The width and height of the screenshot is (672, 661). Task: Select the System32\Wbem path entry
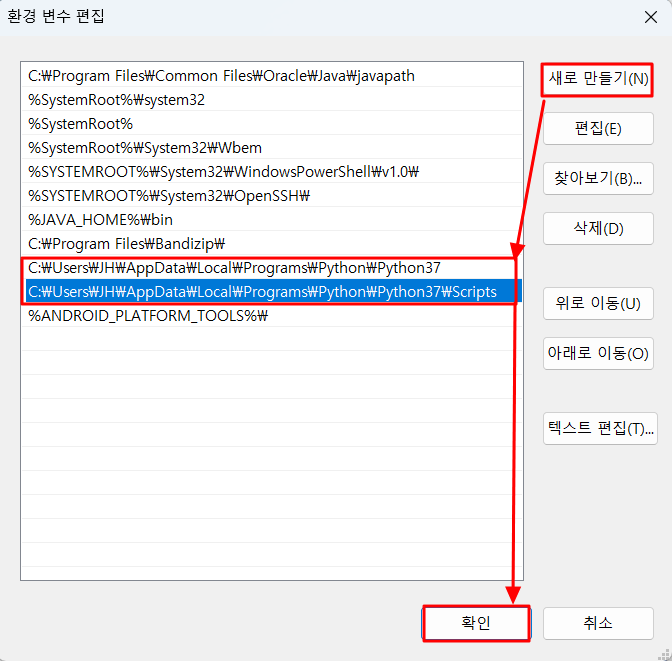(272, 148)
